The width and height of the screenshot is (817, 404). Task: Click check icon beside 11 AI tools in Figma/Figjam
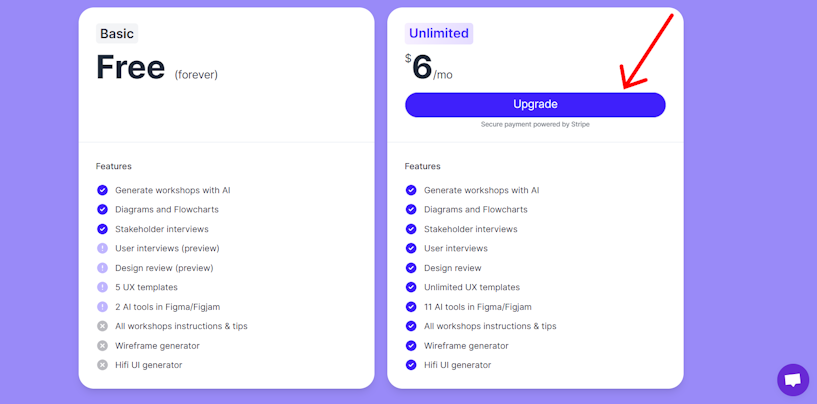coord(411,307)
